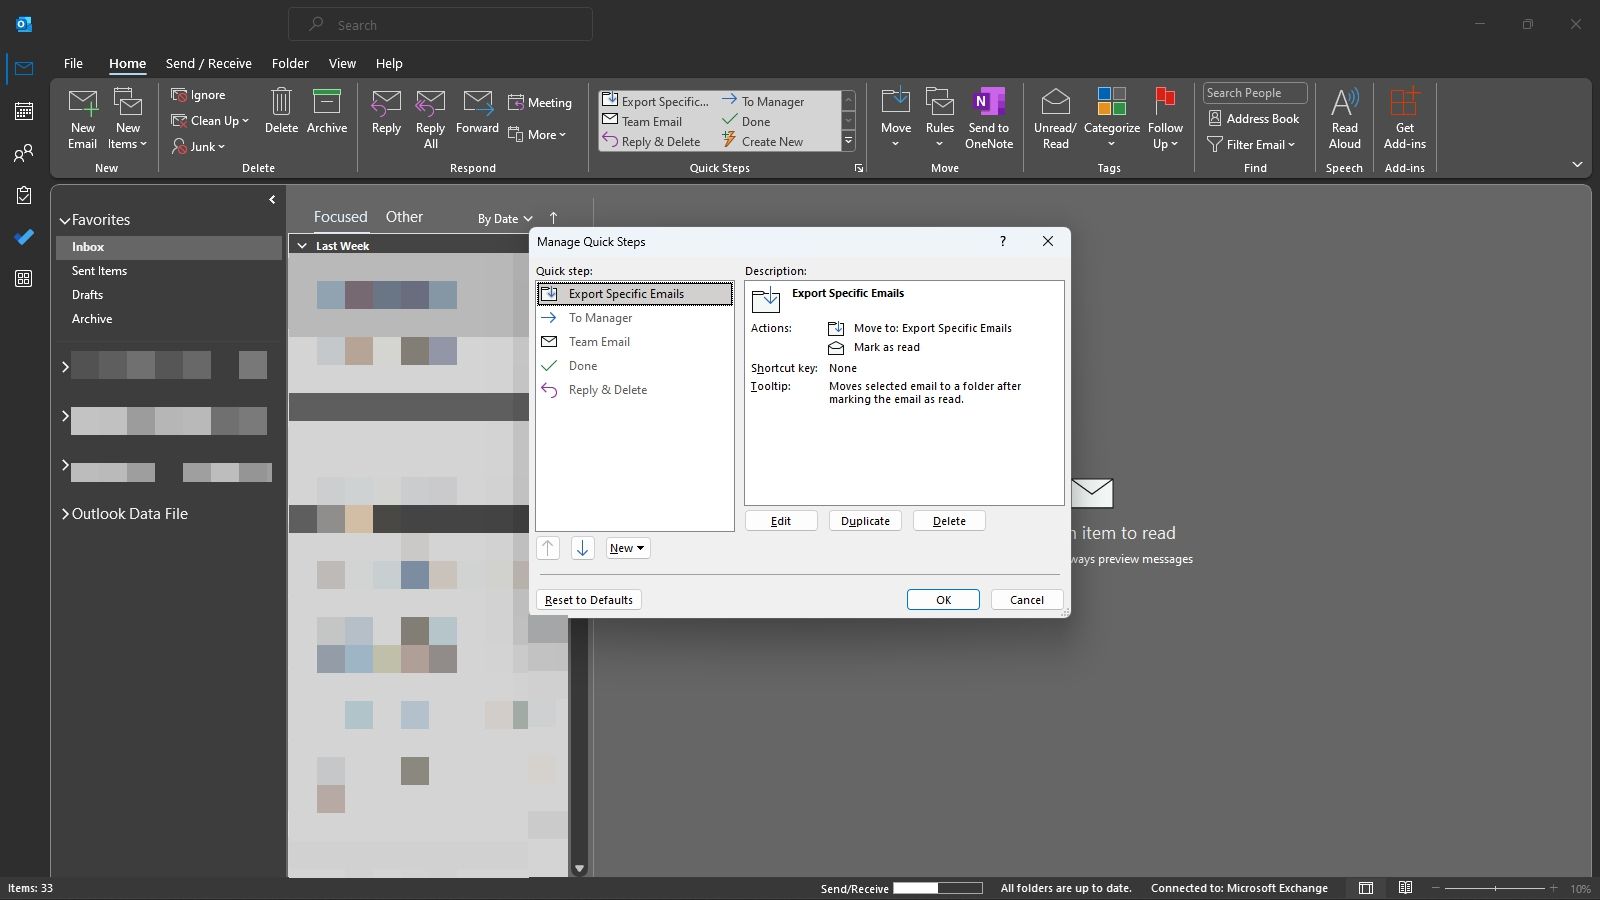Toggle the sort order arrow

553,218
